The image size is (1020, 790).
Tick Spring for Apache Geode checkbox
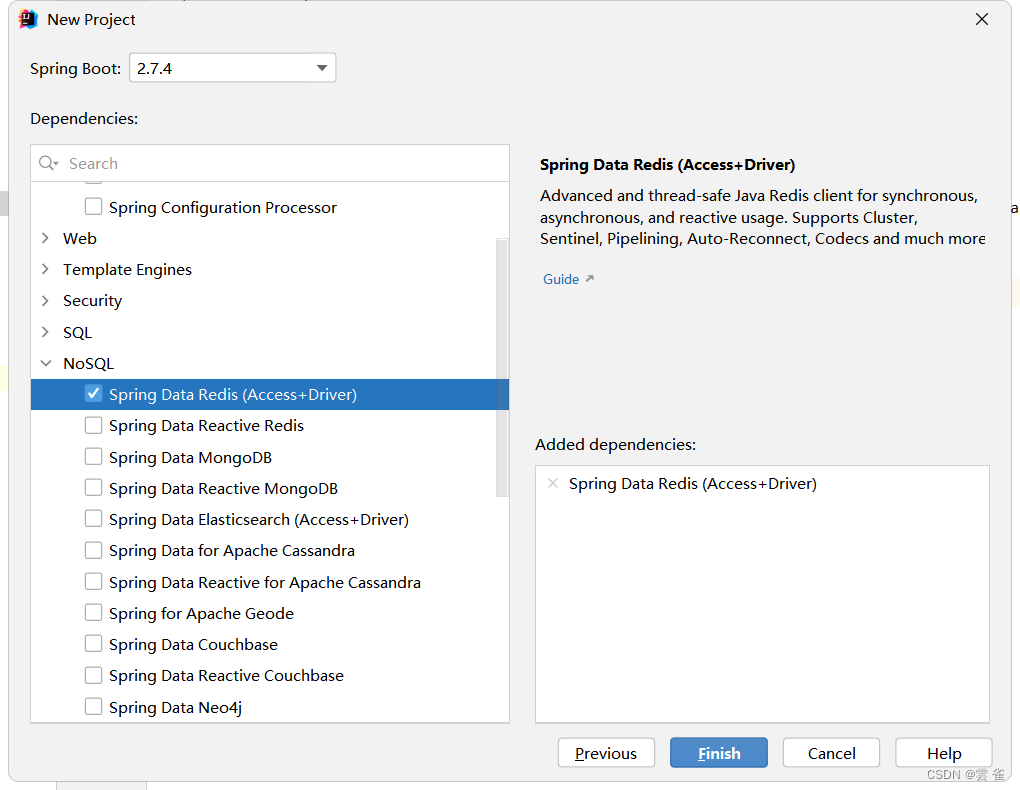click(94, 613)
